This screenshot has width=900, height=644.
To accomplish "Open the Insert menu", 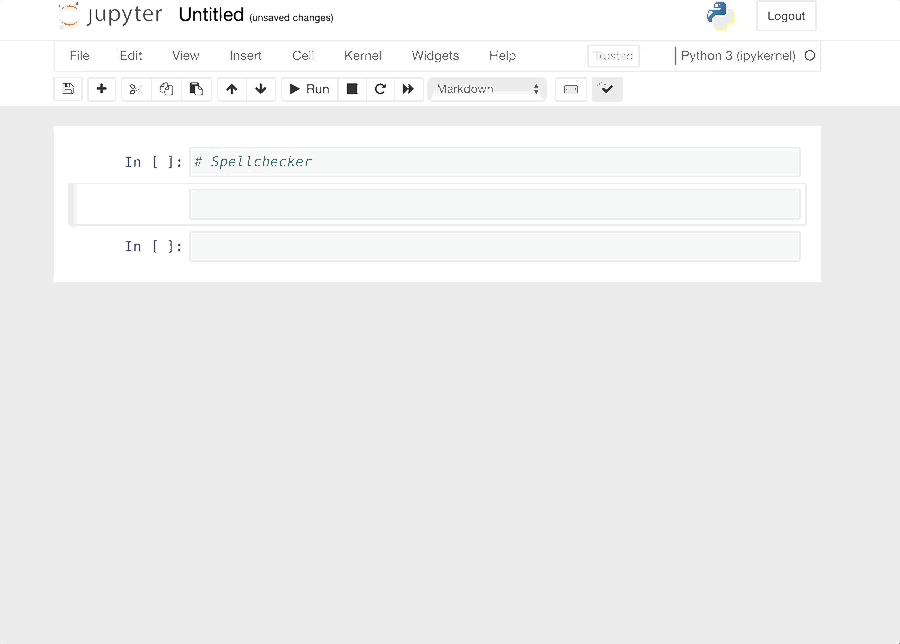I will tap(246, 56).
